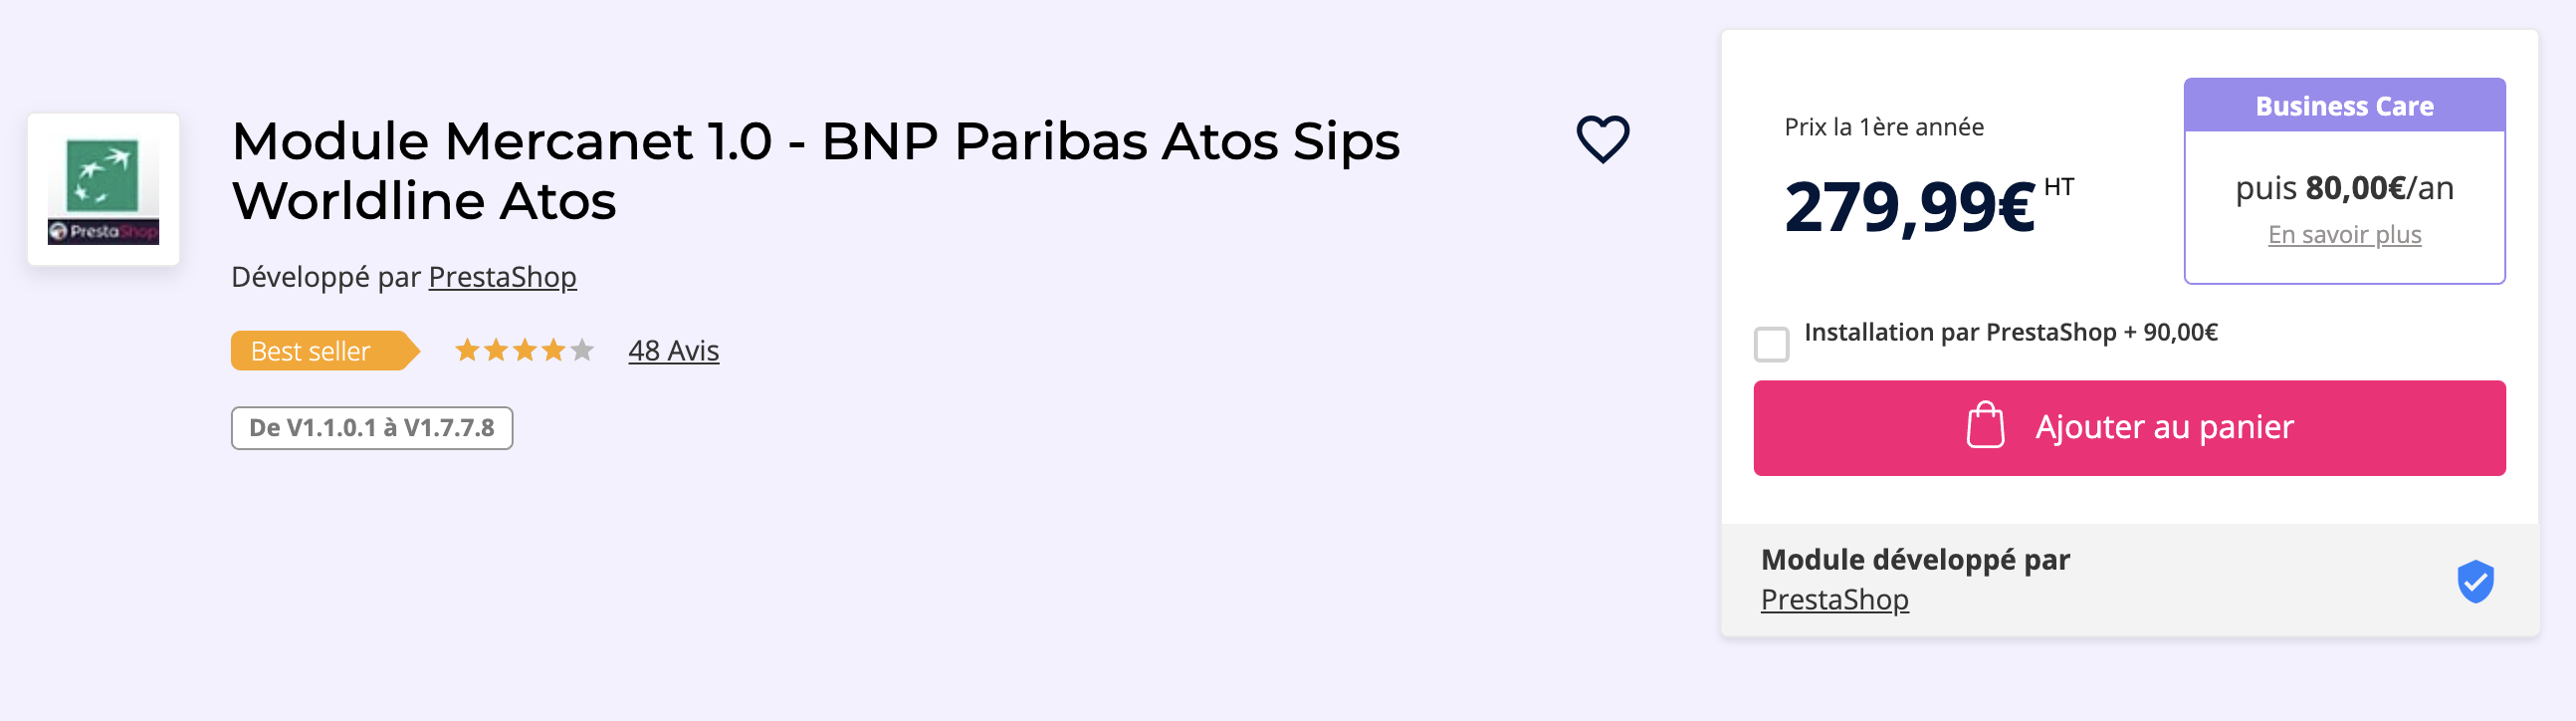This screenshot has height=721, width=2576.
Task: Click Installation par PrestaShop + 90,00€ label
Action: [x=2010, y=333]
